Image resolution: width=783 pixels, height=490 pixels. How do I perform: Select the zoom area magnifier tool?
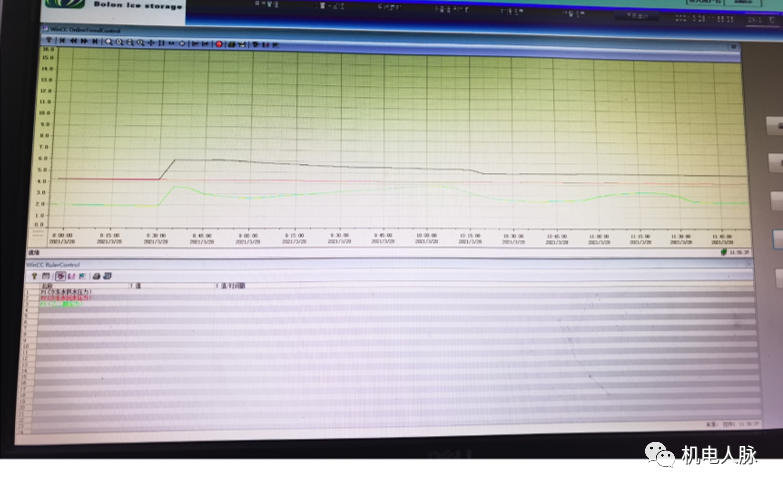point(109,44)
